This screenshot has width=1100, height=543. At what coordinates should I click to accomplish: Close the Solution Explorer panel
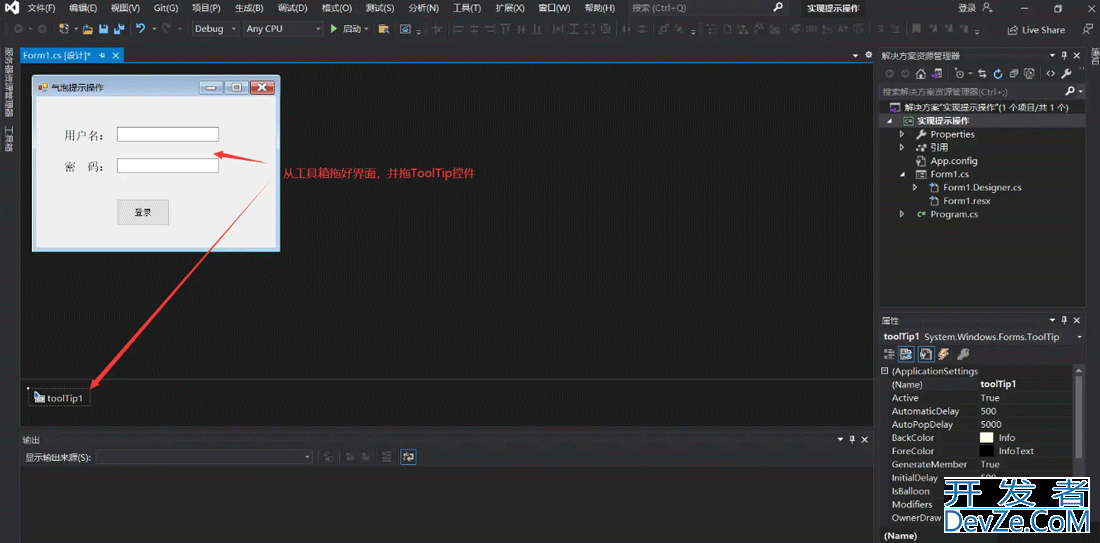pos(1077,55)
